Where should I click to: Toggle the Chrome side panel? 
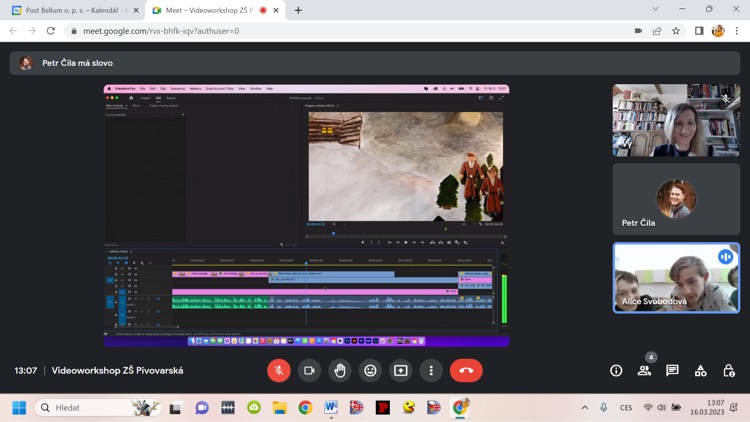(x=699, y=31)
